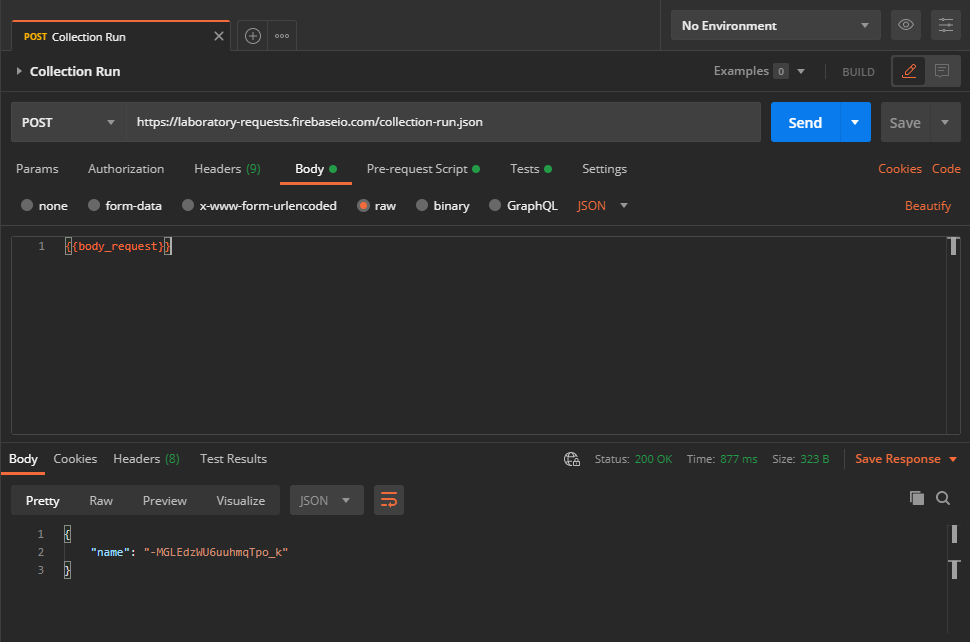Click the response body scrollbar

[953, 578]
